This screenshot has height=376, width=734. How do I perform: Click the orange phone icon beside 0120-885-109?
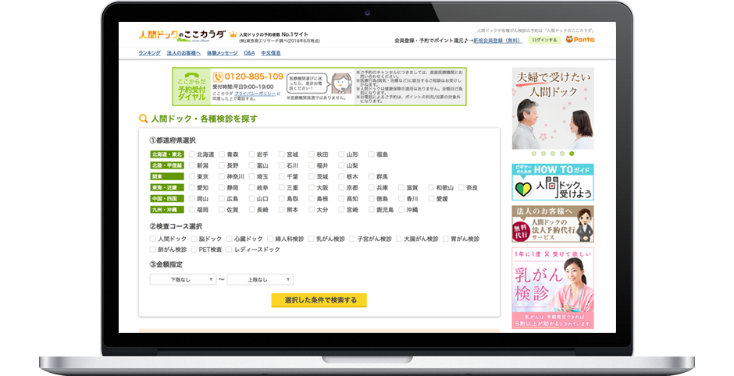218,77
